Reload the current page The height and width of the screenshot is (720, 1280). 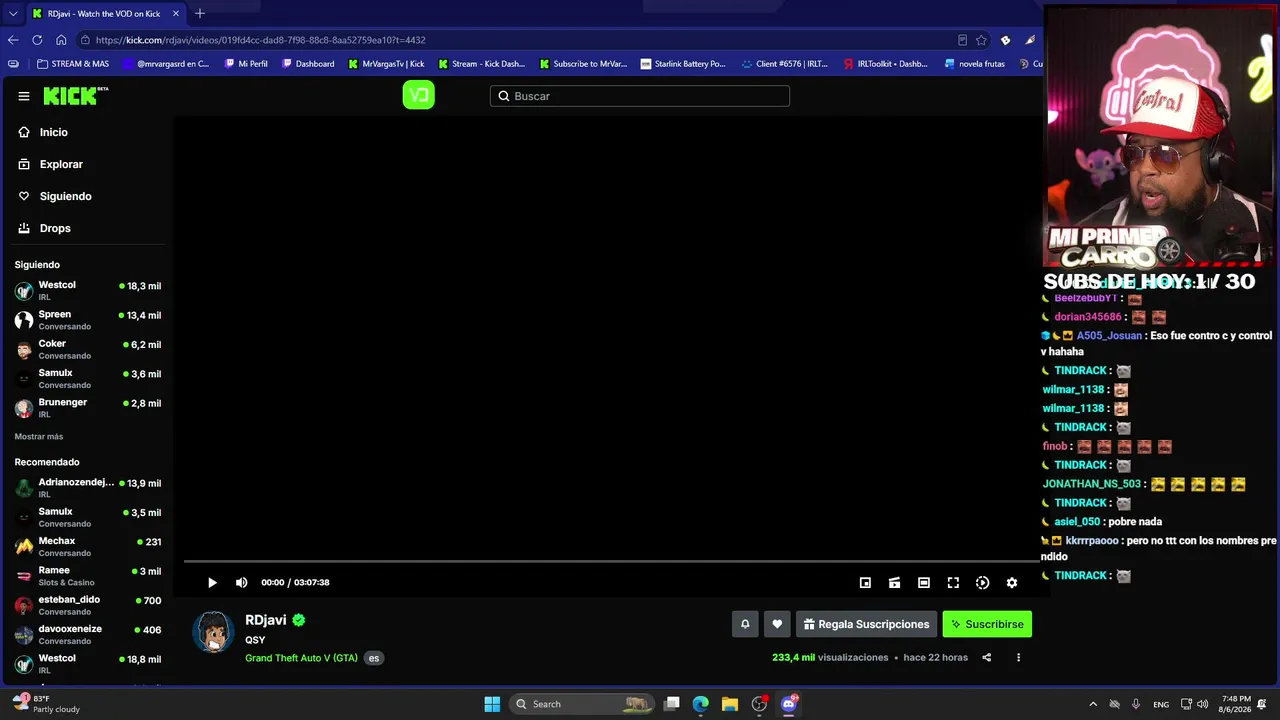(37, 40)
